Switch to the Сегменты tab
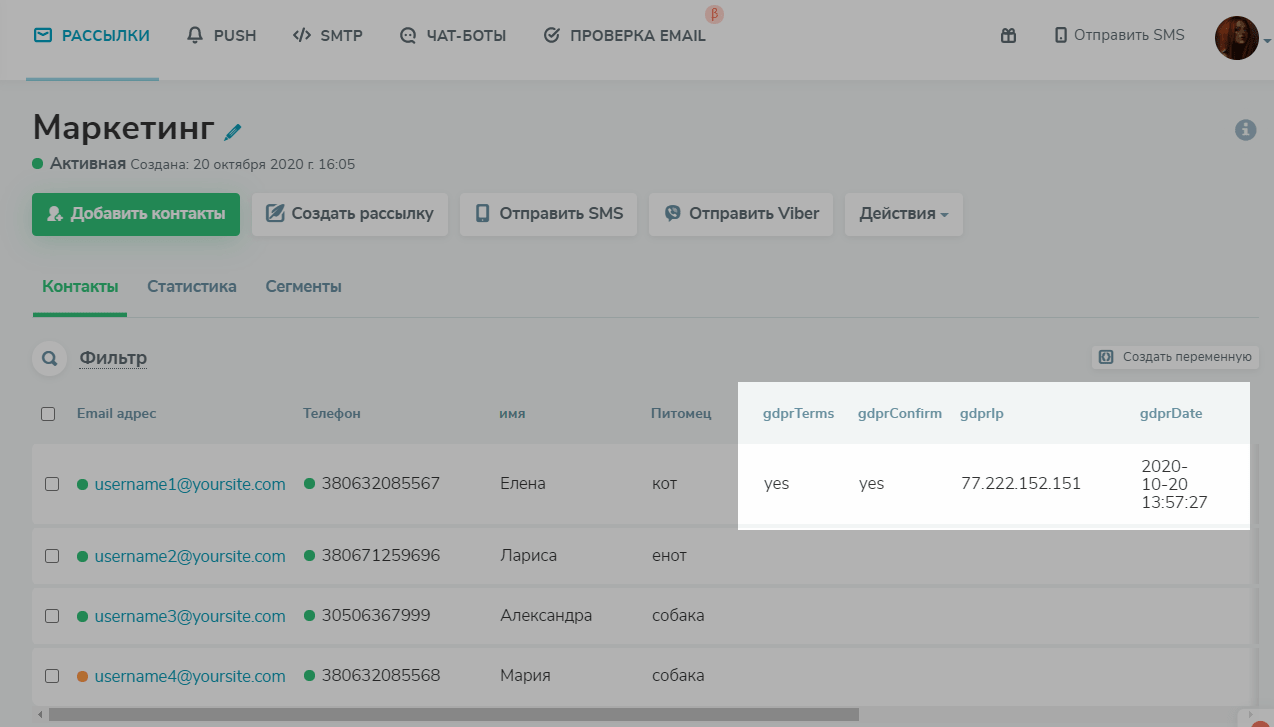The height and width of the screenshot is (727, 1274). [x=303, y=287]
